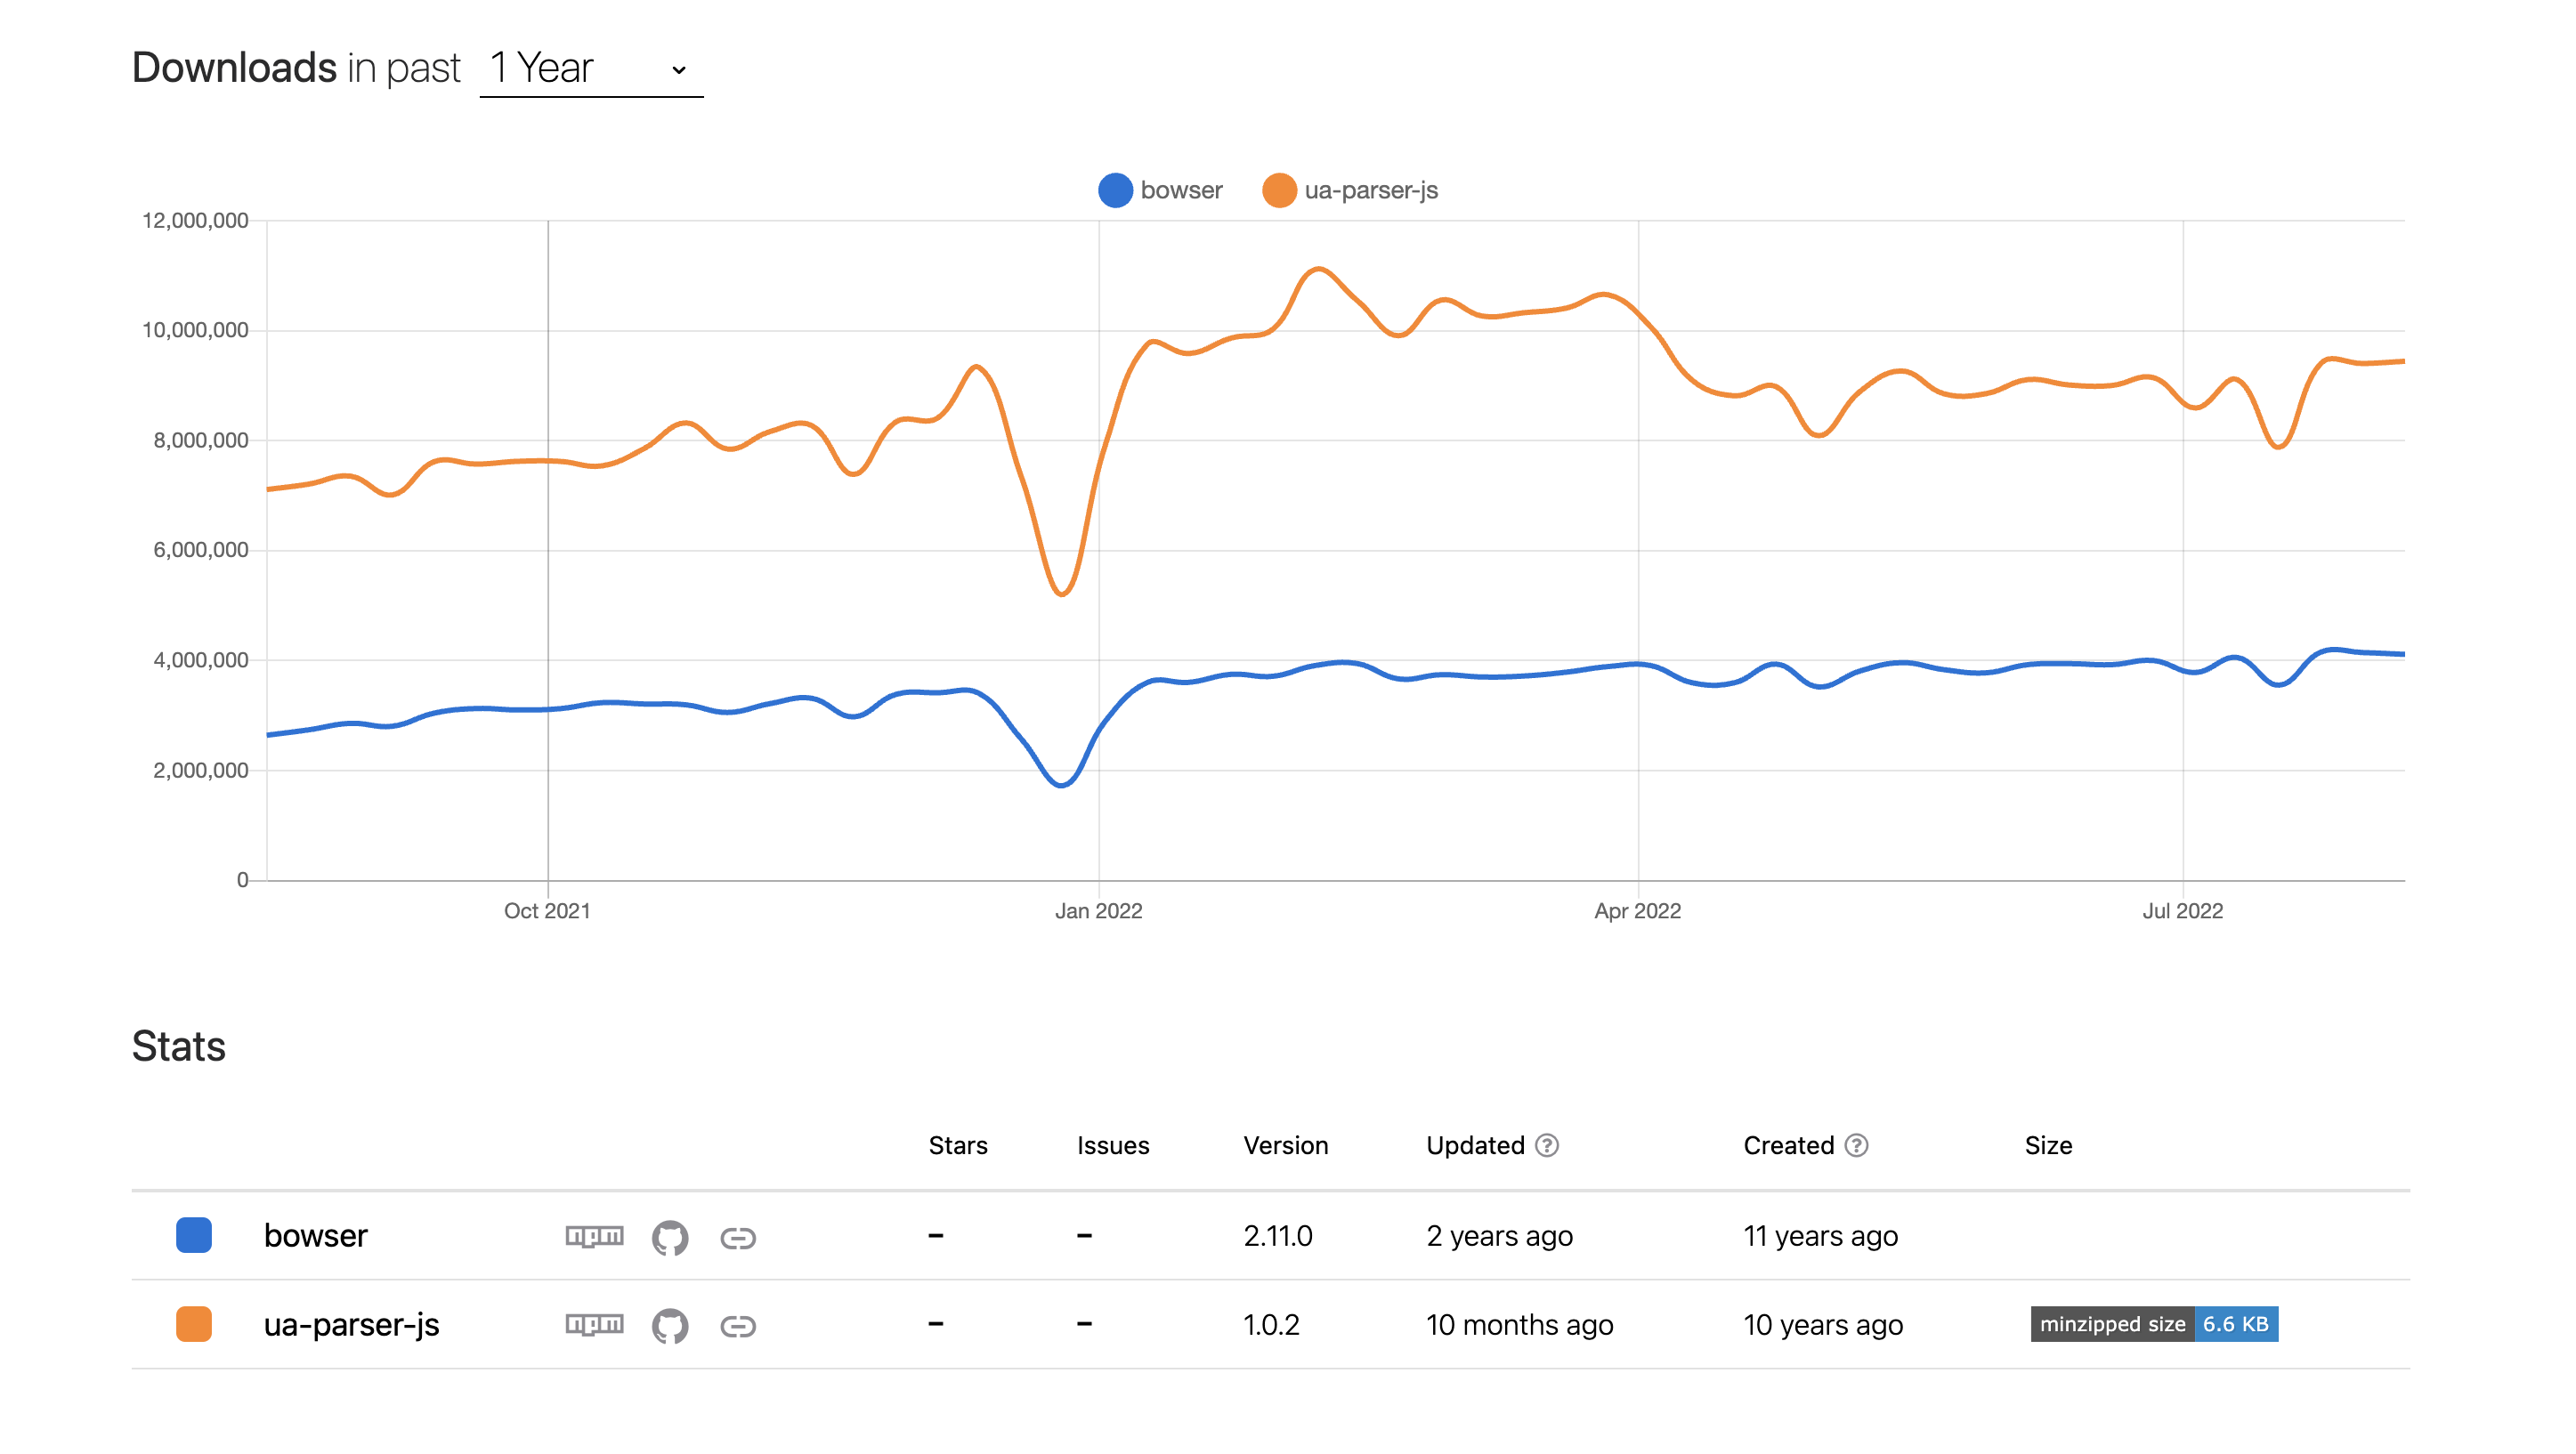Toggle bowser series in chart legend
Screen dimensions: 2576x1454
[x=1160, y=190]
